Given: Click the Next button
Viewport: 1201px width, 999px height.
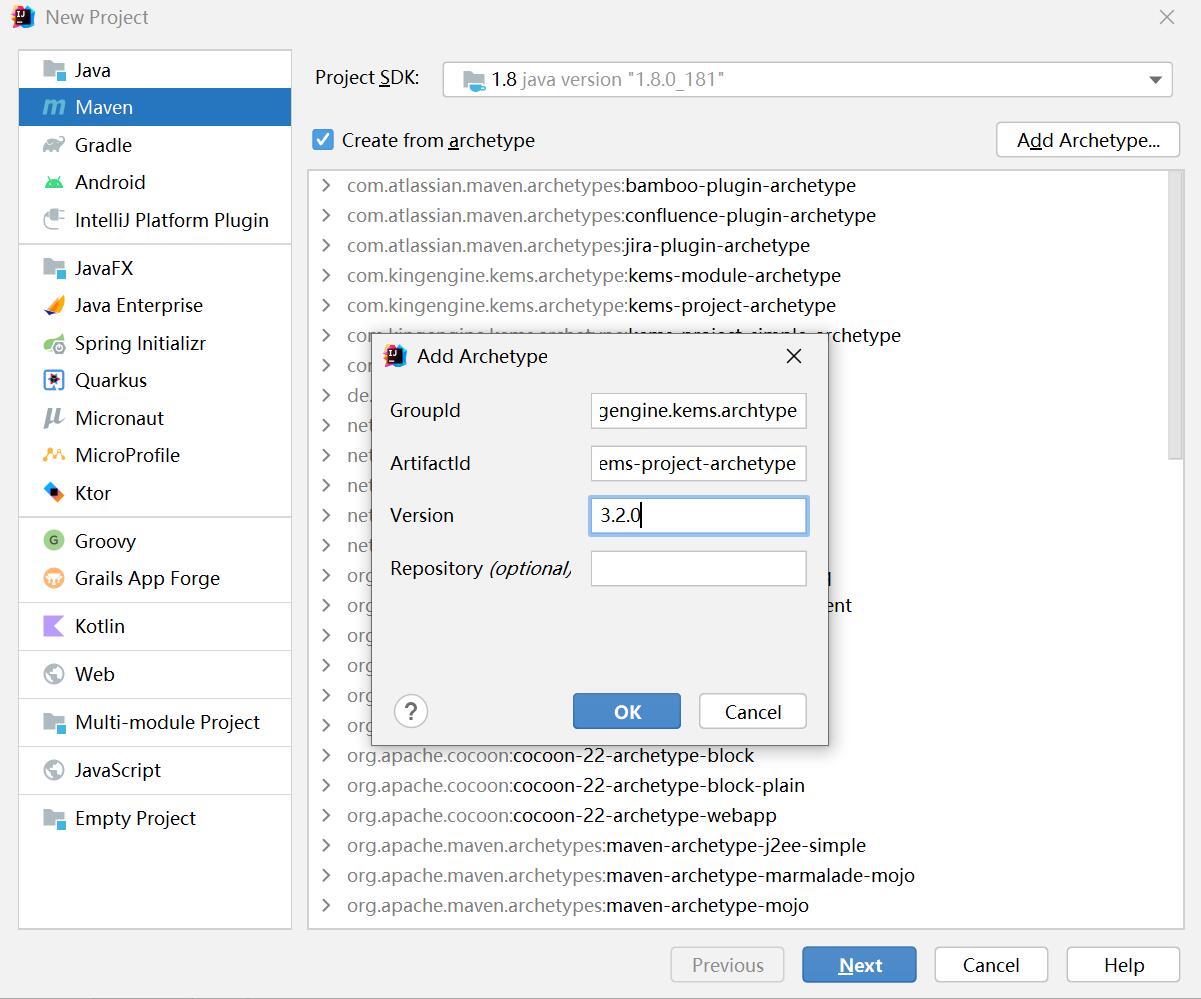Looking at the screenshot, I should (x=860, y=965).
